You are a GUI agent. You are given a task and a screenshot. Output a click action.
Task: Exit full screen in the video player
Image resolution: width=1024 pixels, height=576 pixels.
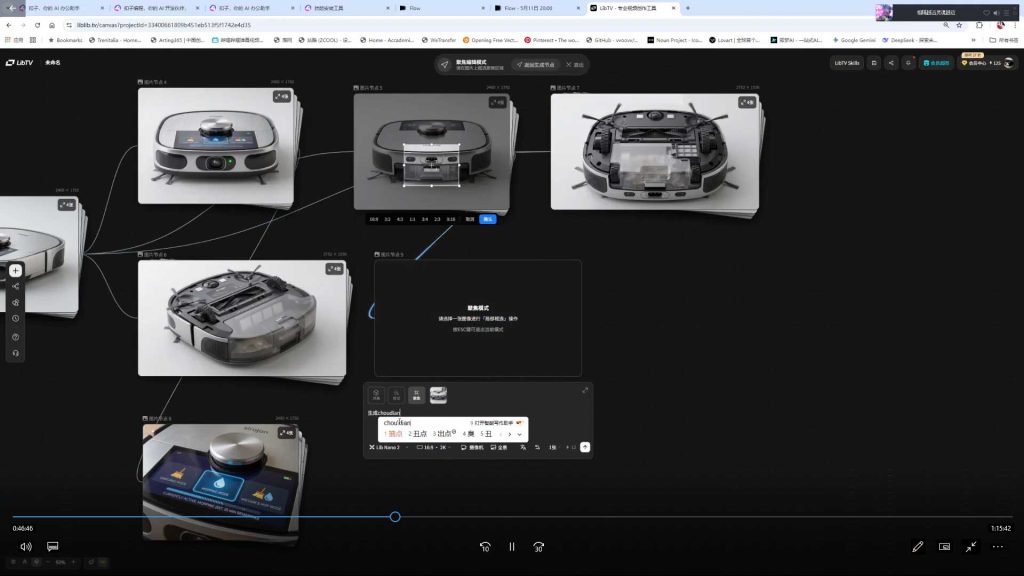click(x=971, y=547)
